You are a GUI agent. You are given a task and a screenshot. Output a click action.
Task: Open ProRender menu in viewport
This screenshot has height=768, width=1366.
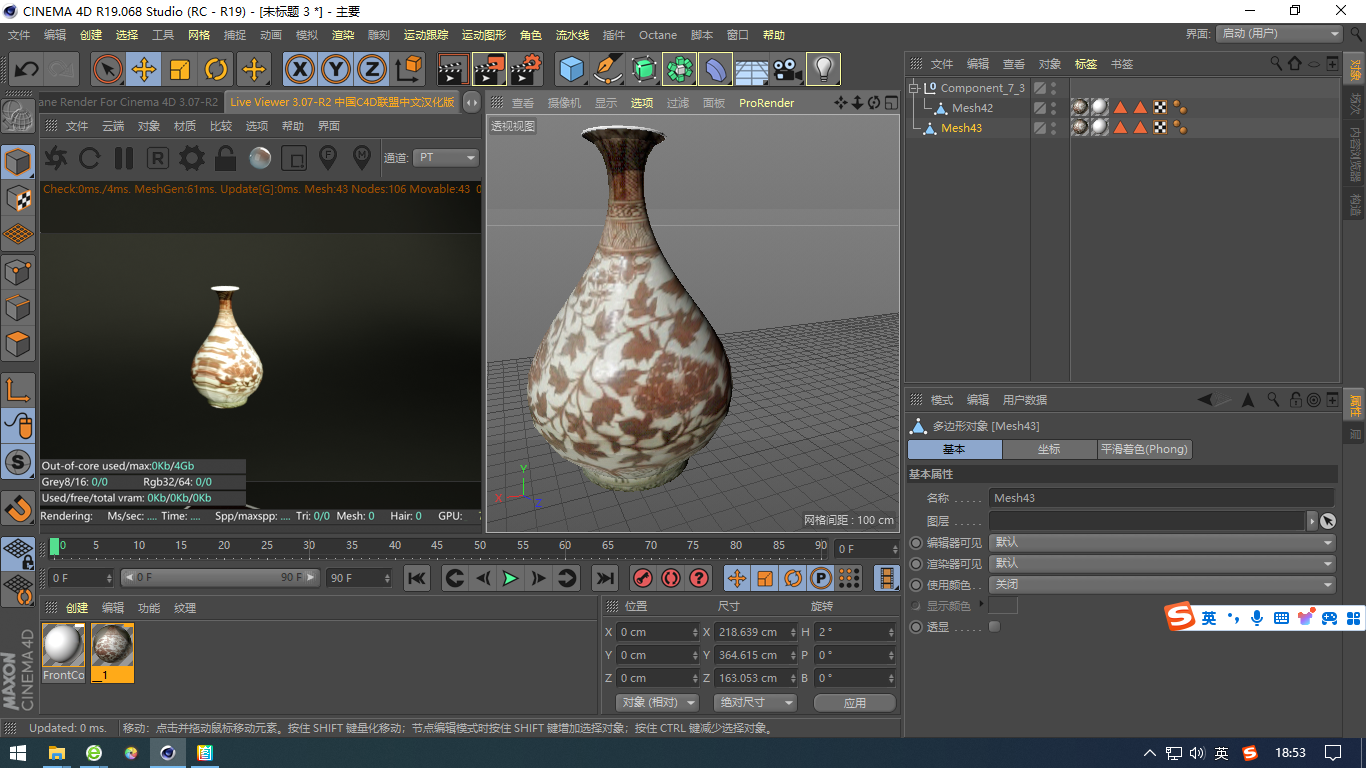pyautogui.click(x=767, y=103)
